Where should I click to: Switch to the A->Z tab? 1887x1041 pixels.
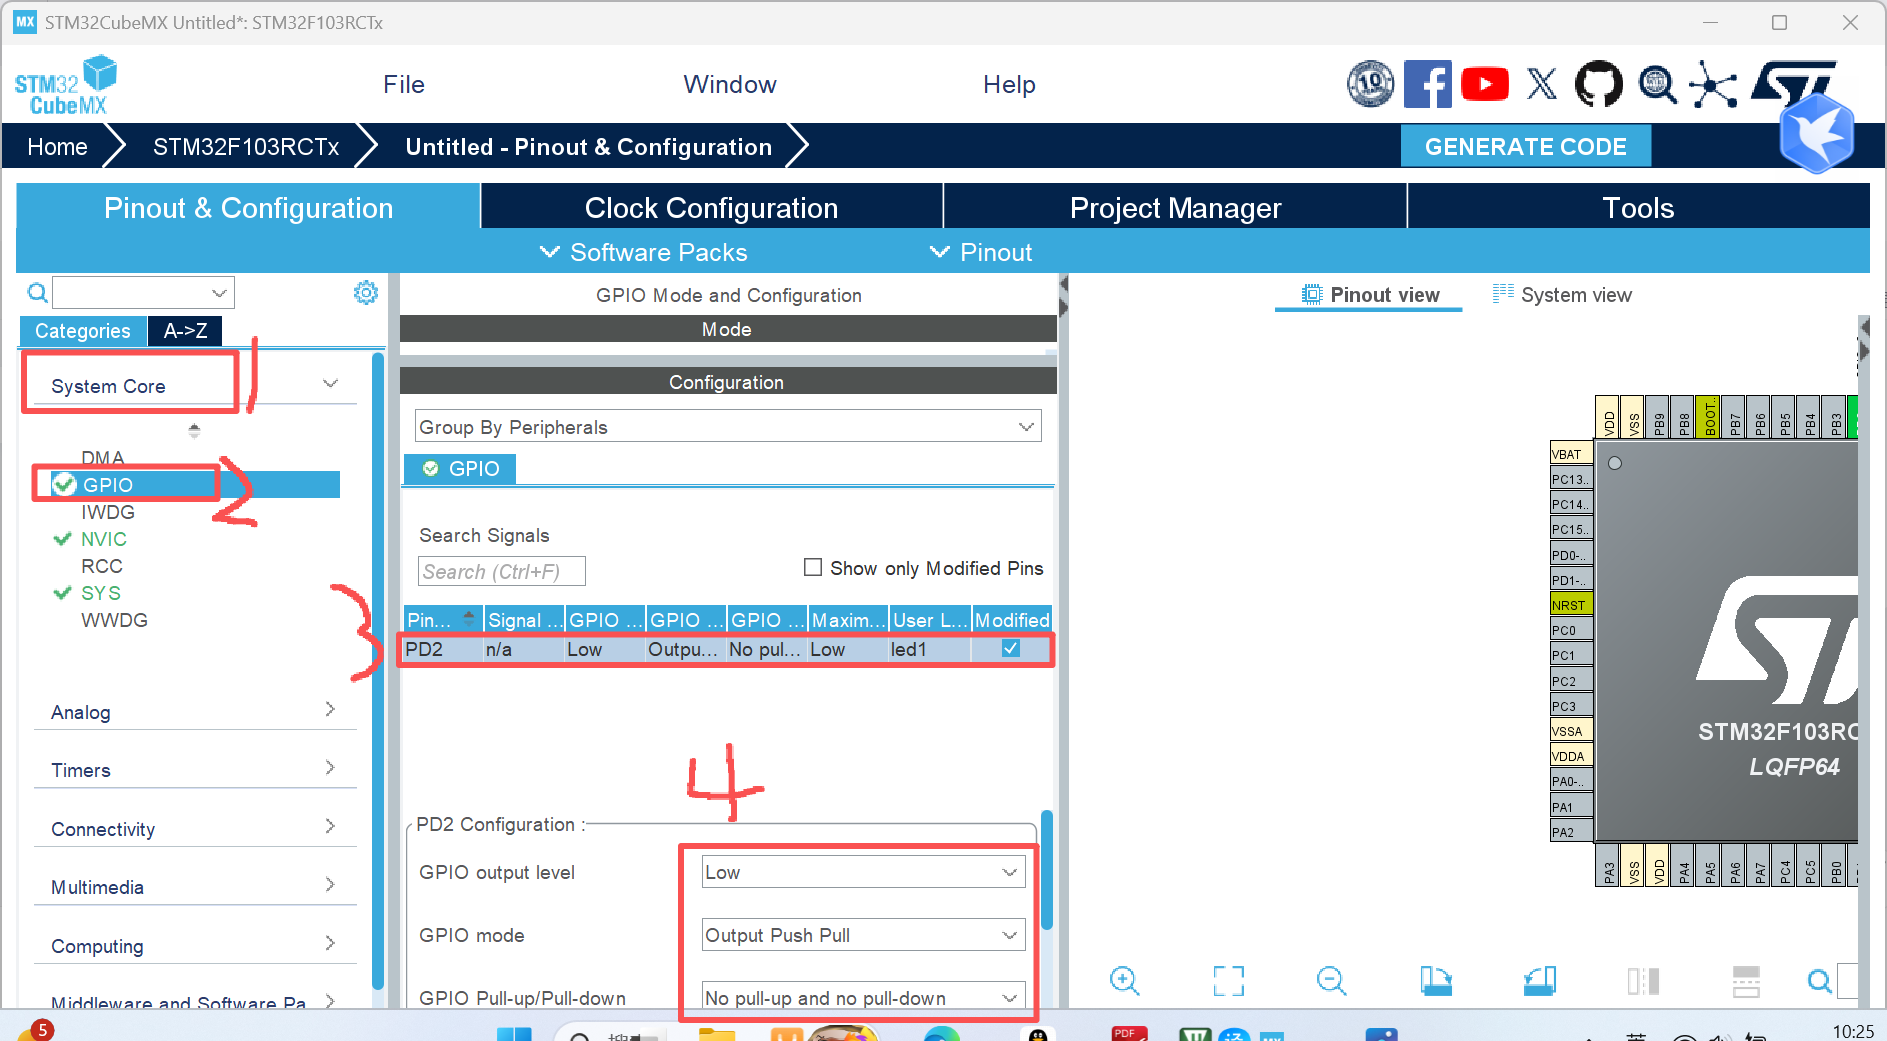(x=185, y=330)
